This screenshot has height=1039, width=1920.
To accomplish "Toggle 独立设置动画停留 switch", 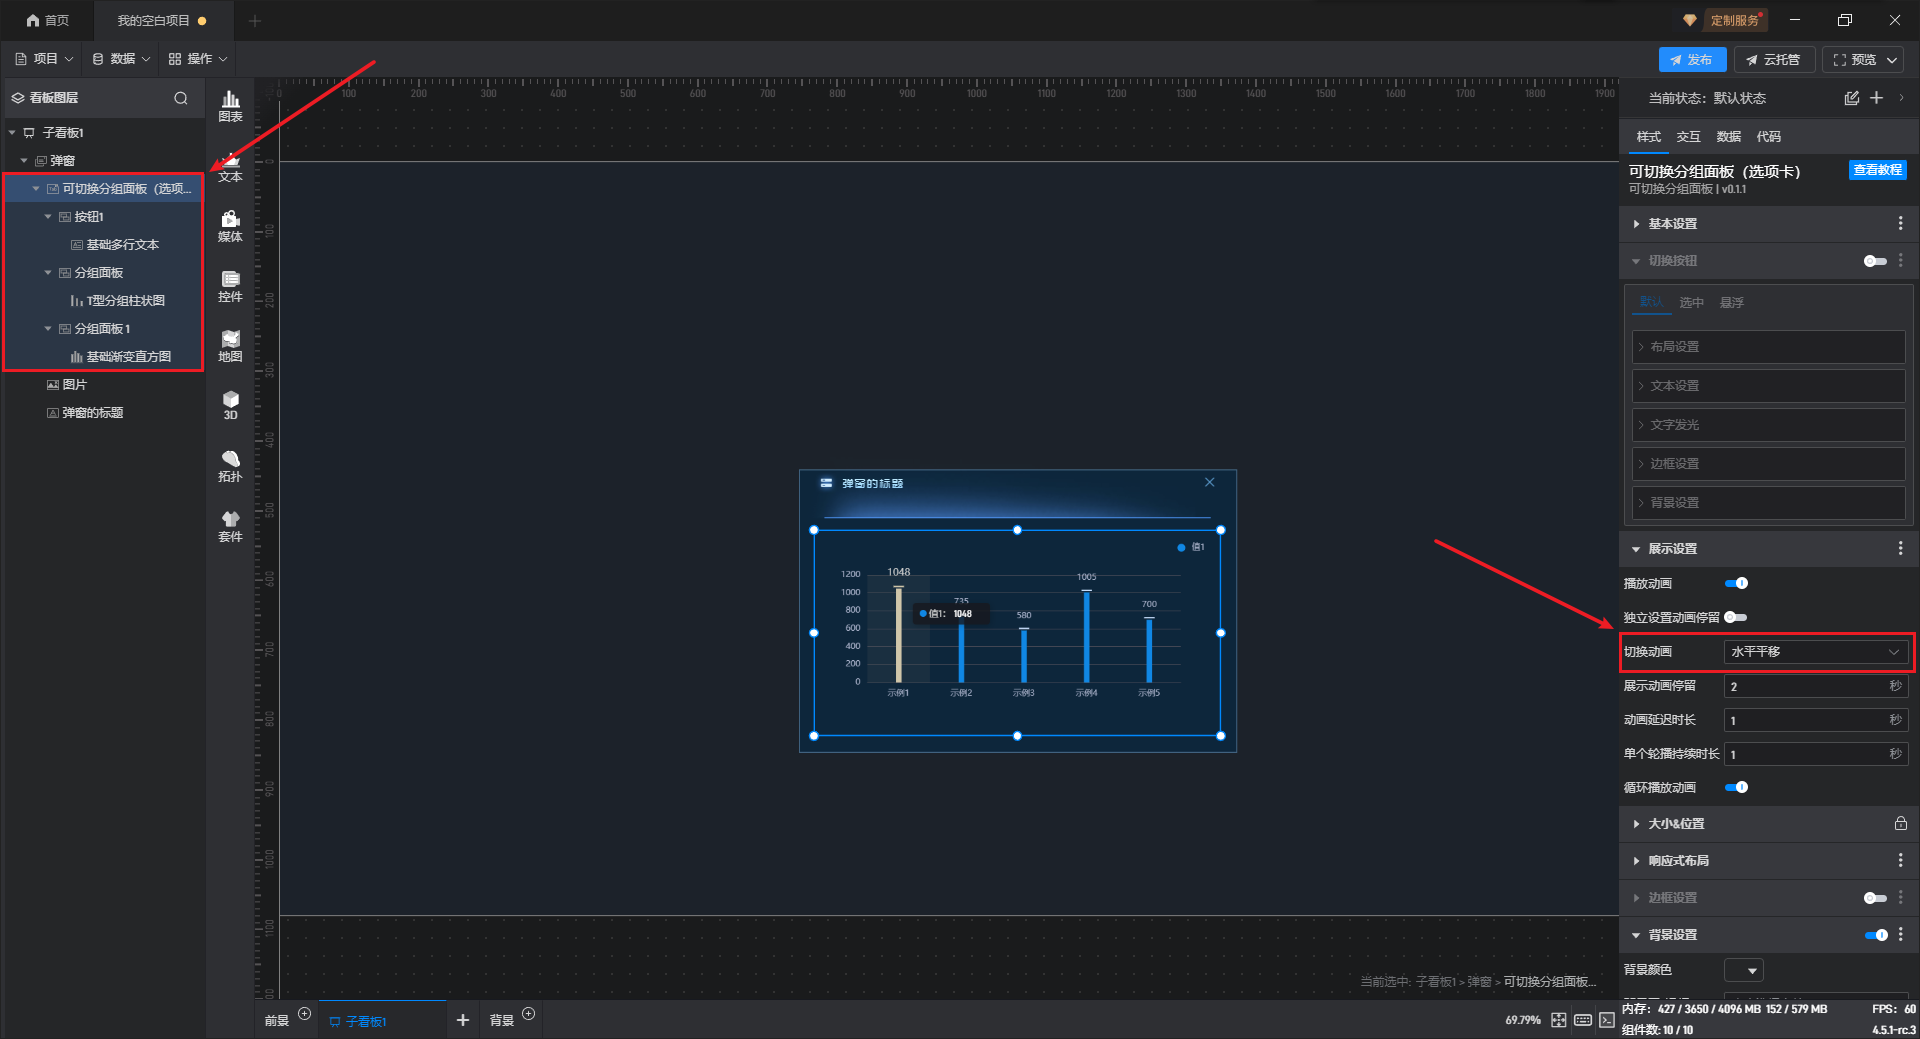I will [1736, 618].
